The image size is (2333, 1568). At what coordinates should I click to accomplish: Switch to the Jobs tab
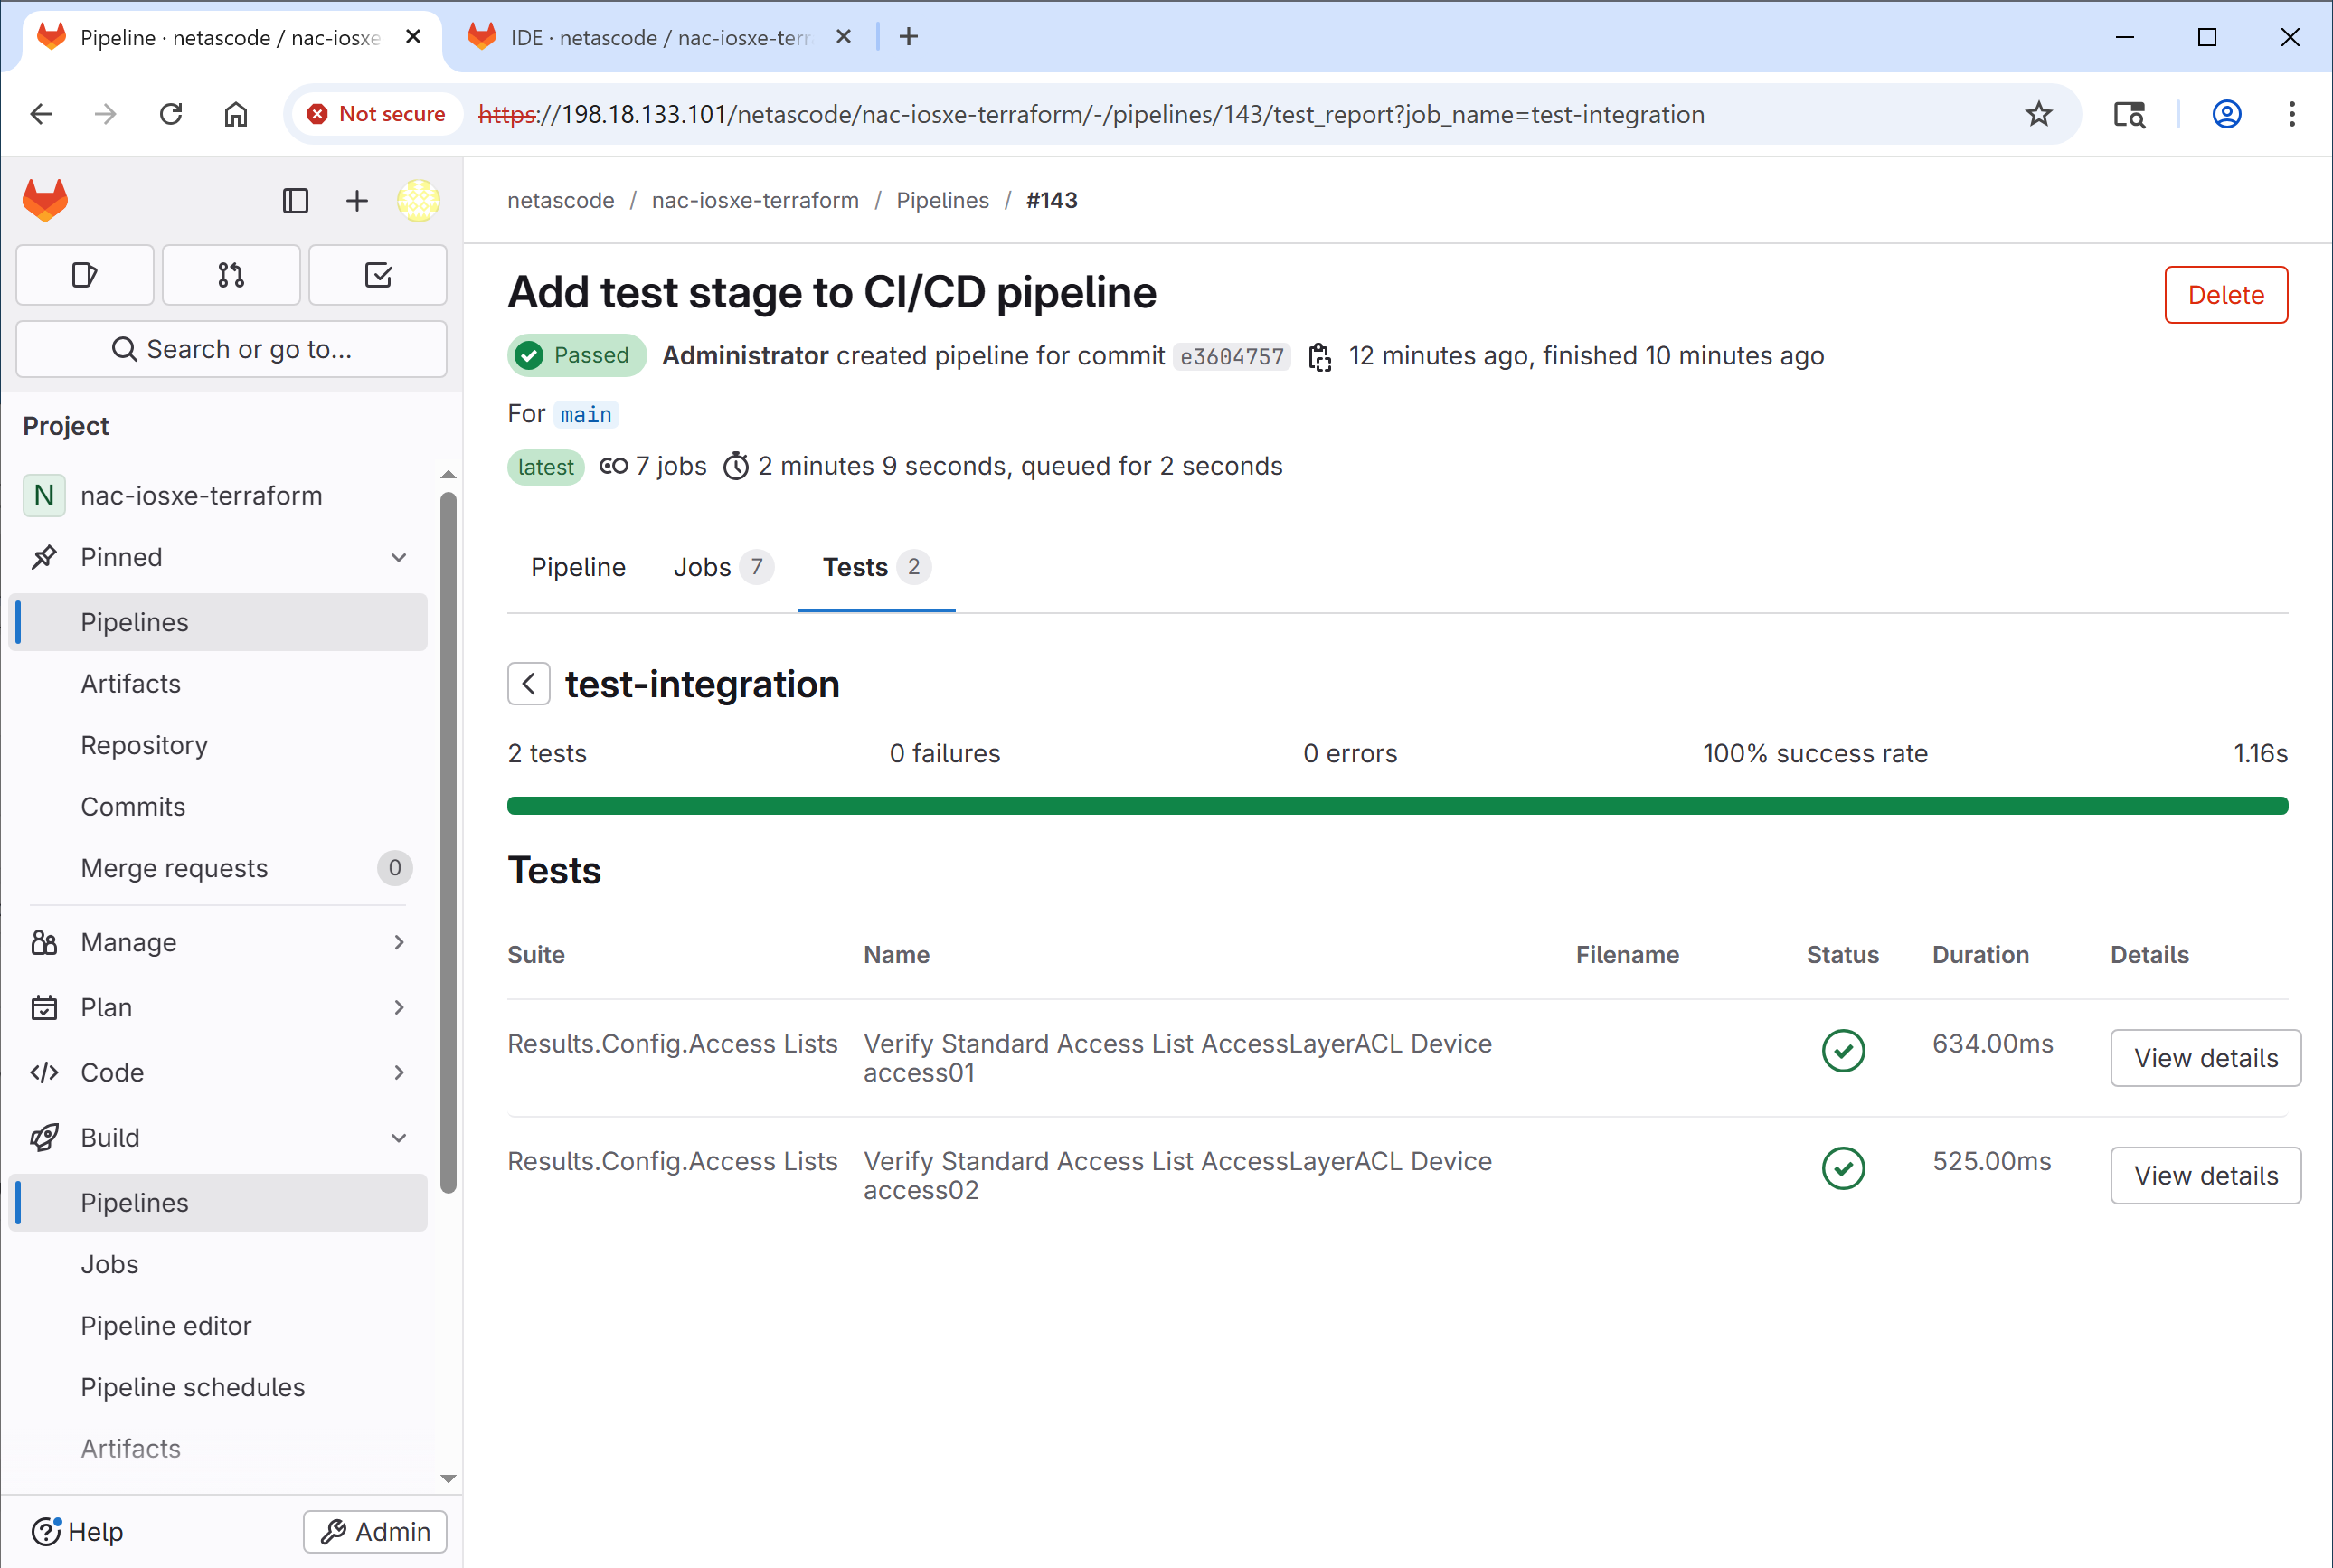[723, 567]
